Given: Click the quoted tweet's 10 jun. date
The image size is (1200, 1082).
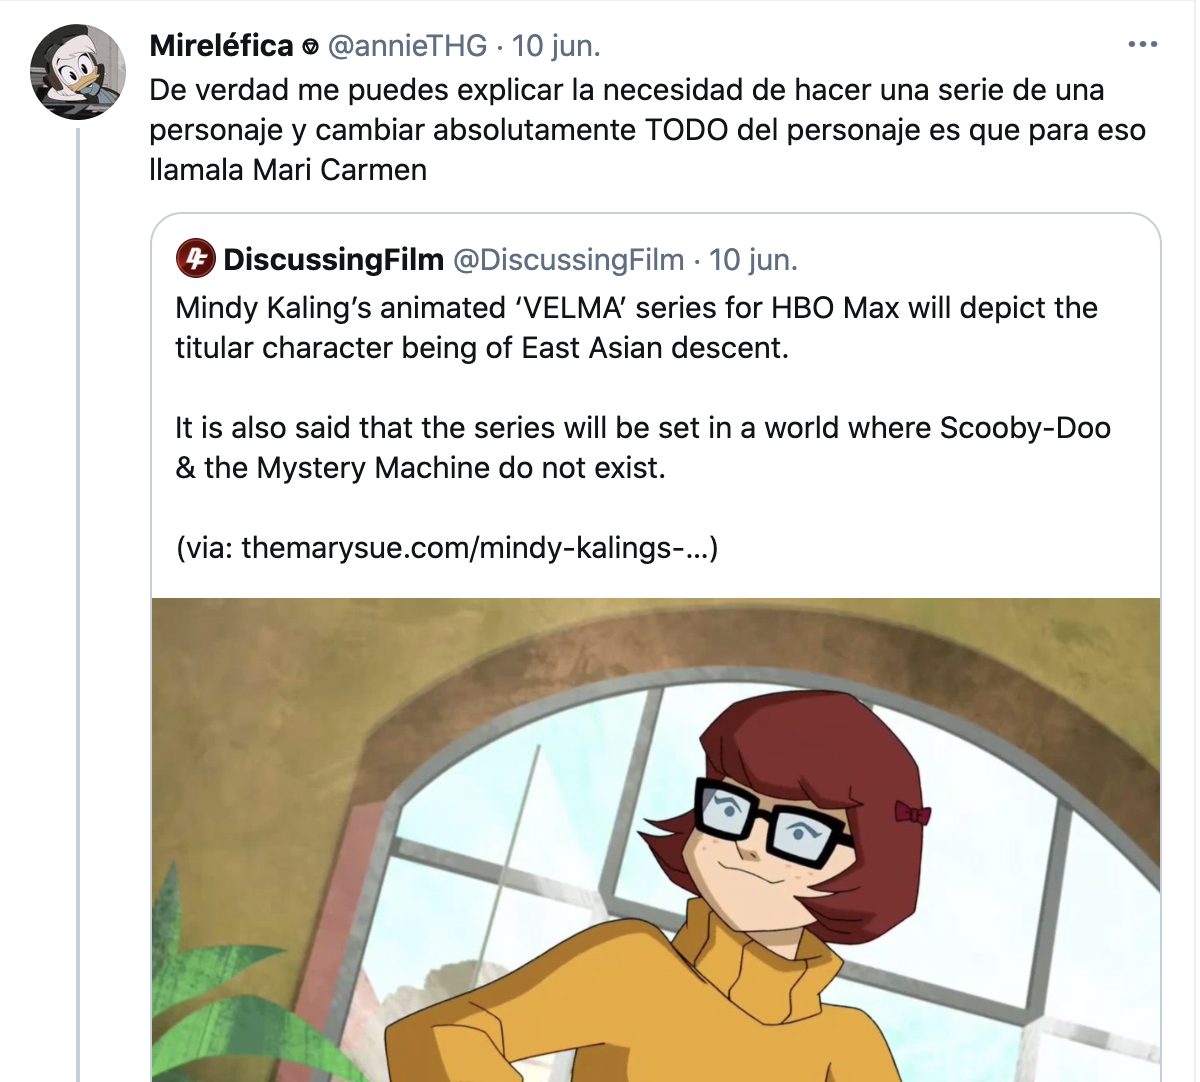Looking at the screenshot, I should [x=753, y=259].
